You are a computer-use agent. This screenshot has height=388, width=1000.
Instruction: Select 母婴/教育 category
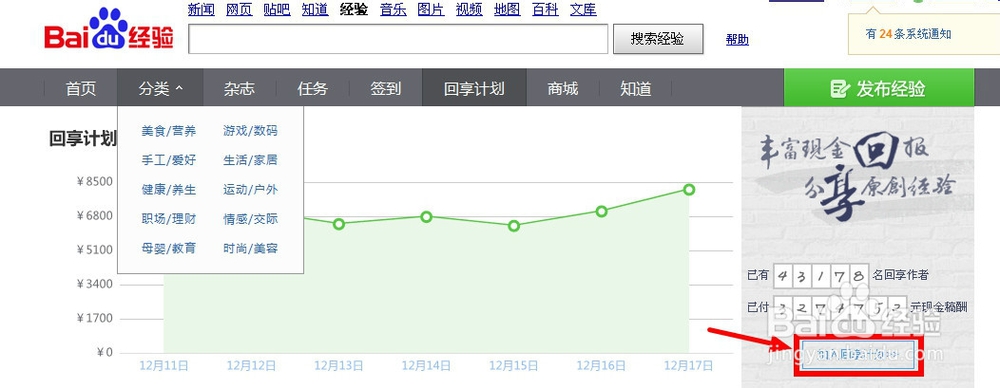169,249
